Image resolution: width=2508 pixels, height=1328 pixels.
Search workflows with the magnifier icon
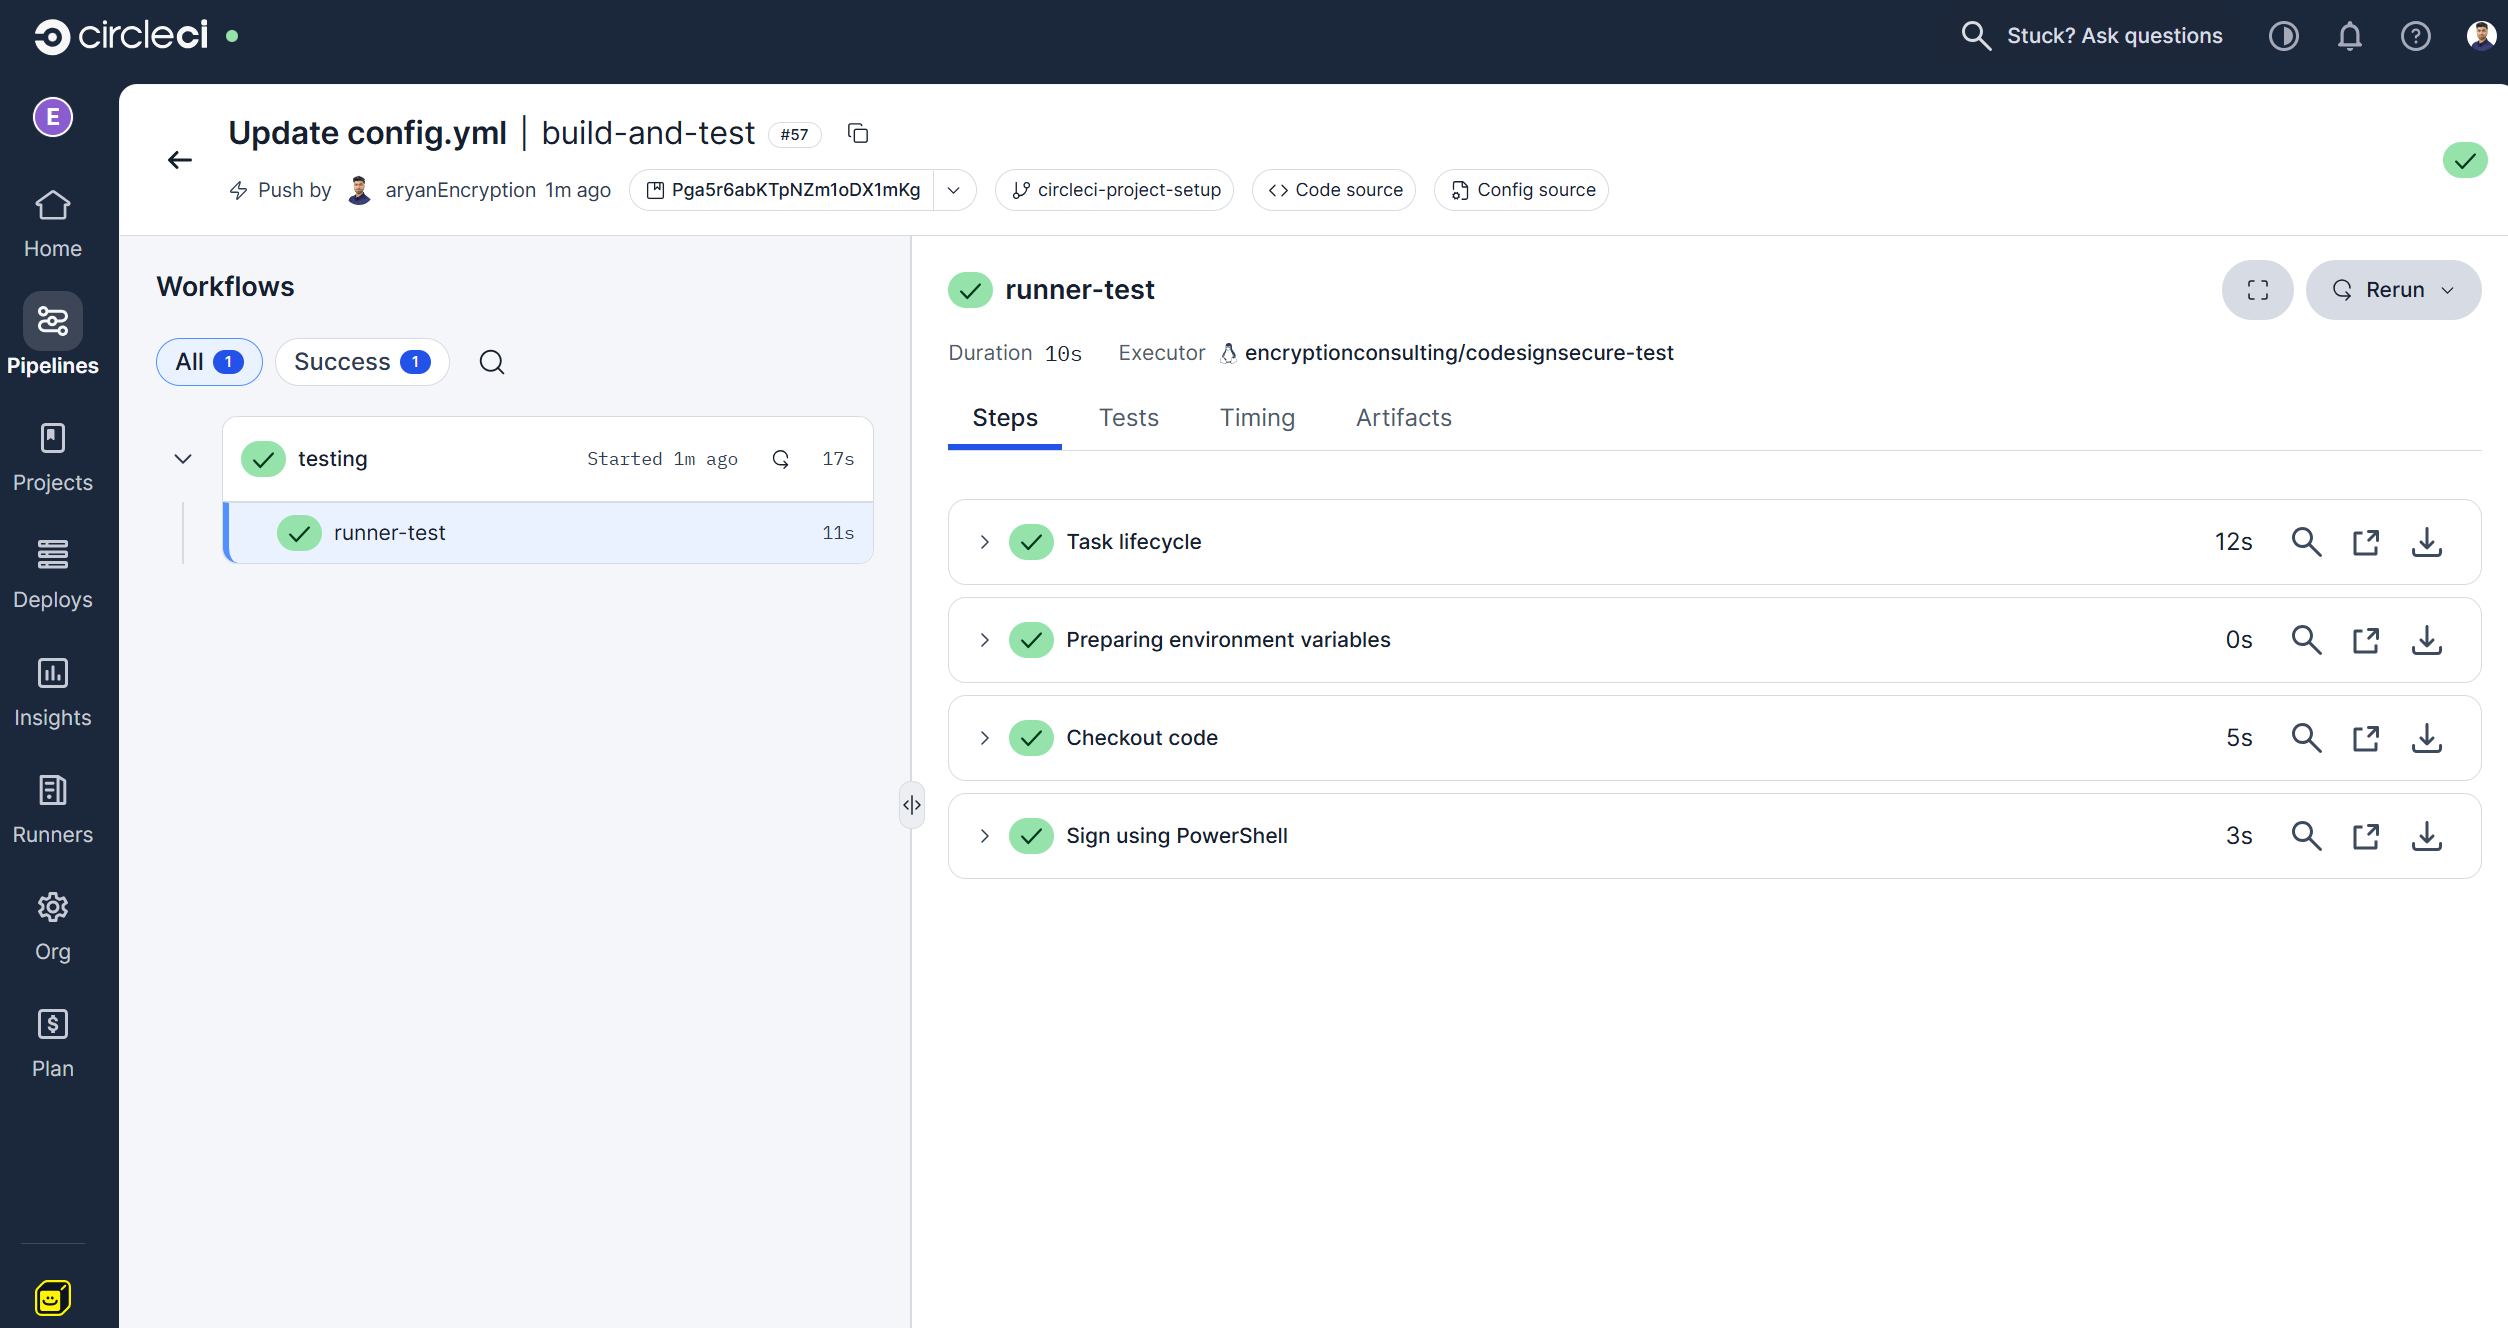(x=492, y=362)
